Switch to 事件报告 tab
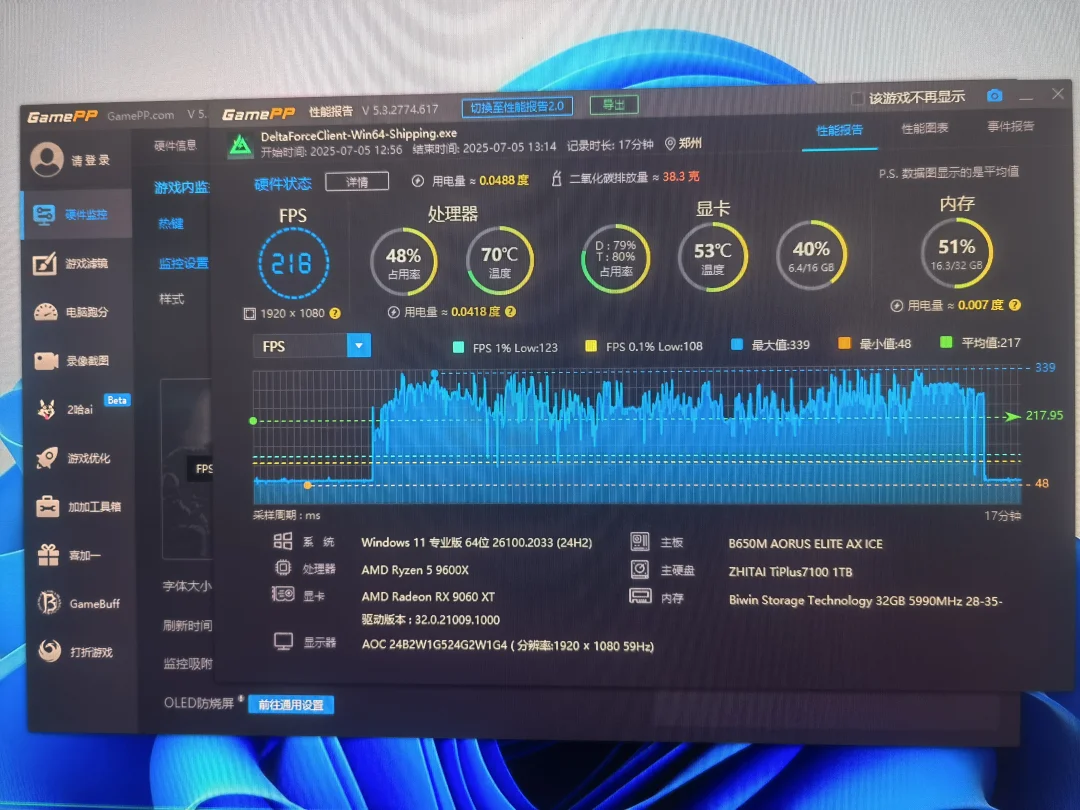 tap(1010, 126)
